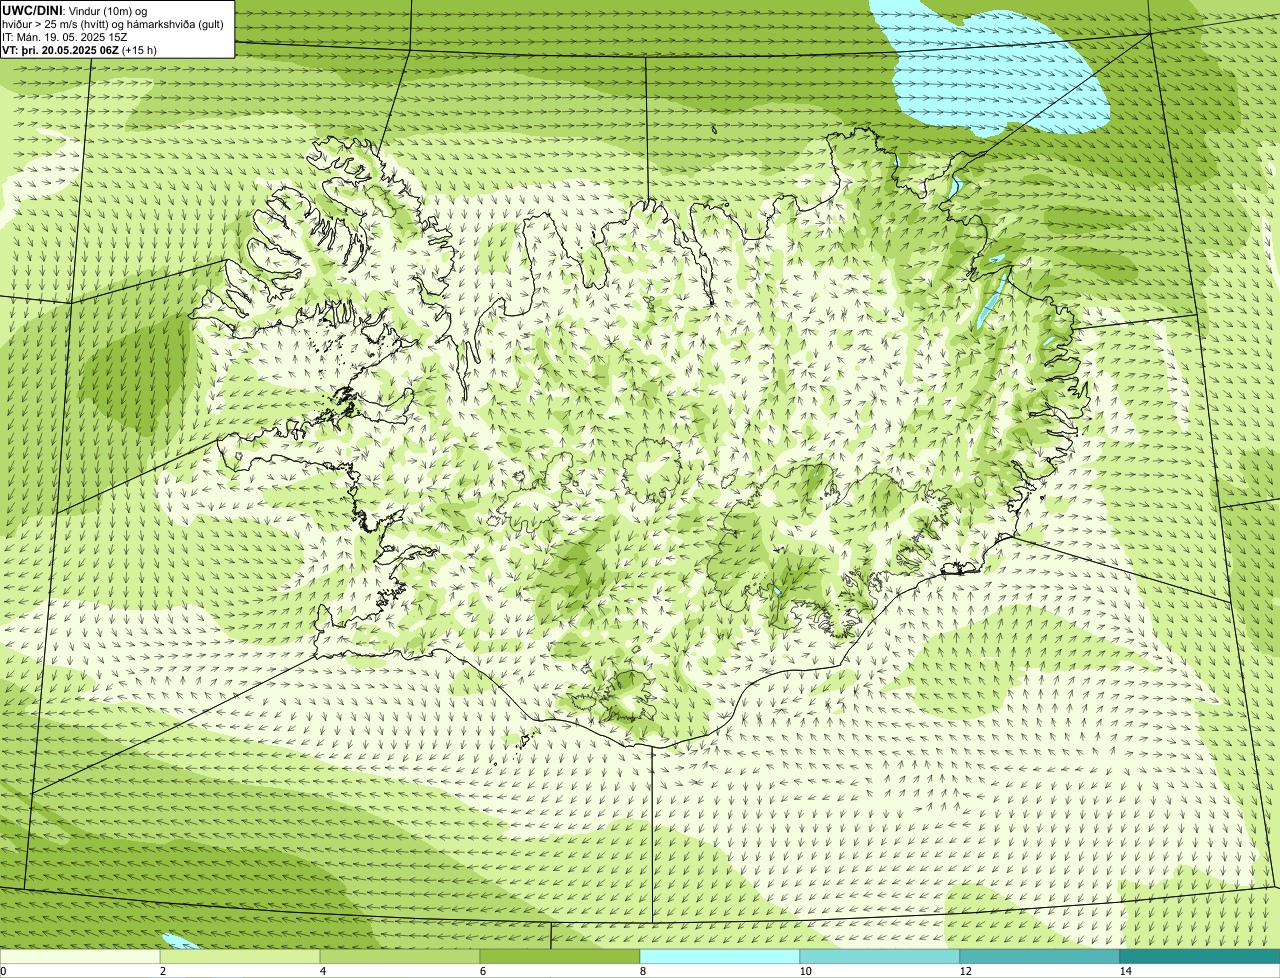Click the '14' colorbar scale label

pyautogui.click(x=1125, y=971)
